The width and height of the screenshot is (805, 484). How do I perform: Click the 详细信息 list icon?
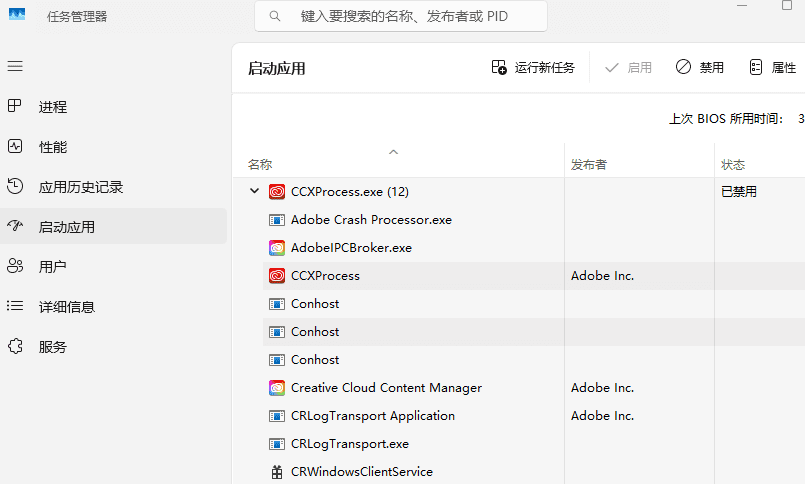pos(15,306)
